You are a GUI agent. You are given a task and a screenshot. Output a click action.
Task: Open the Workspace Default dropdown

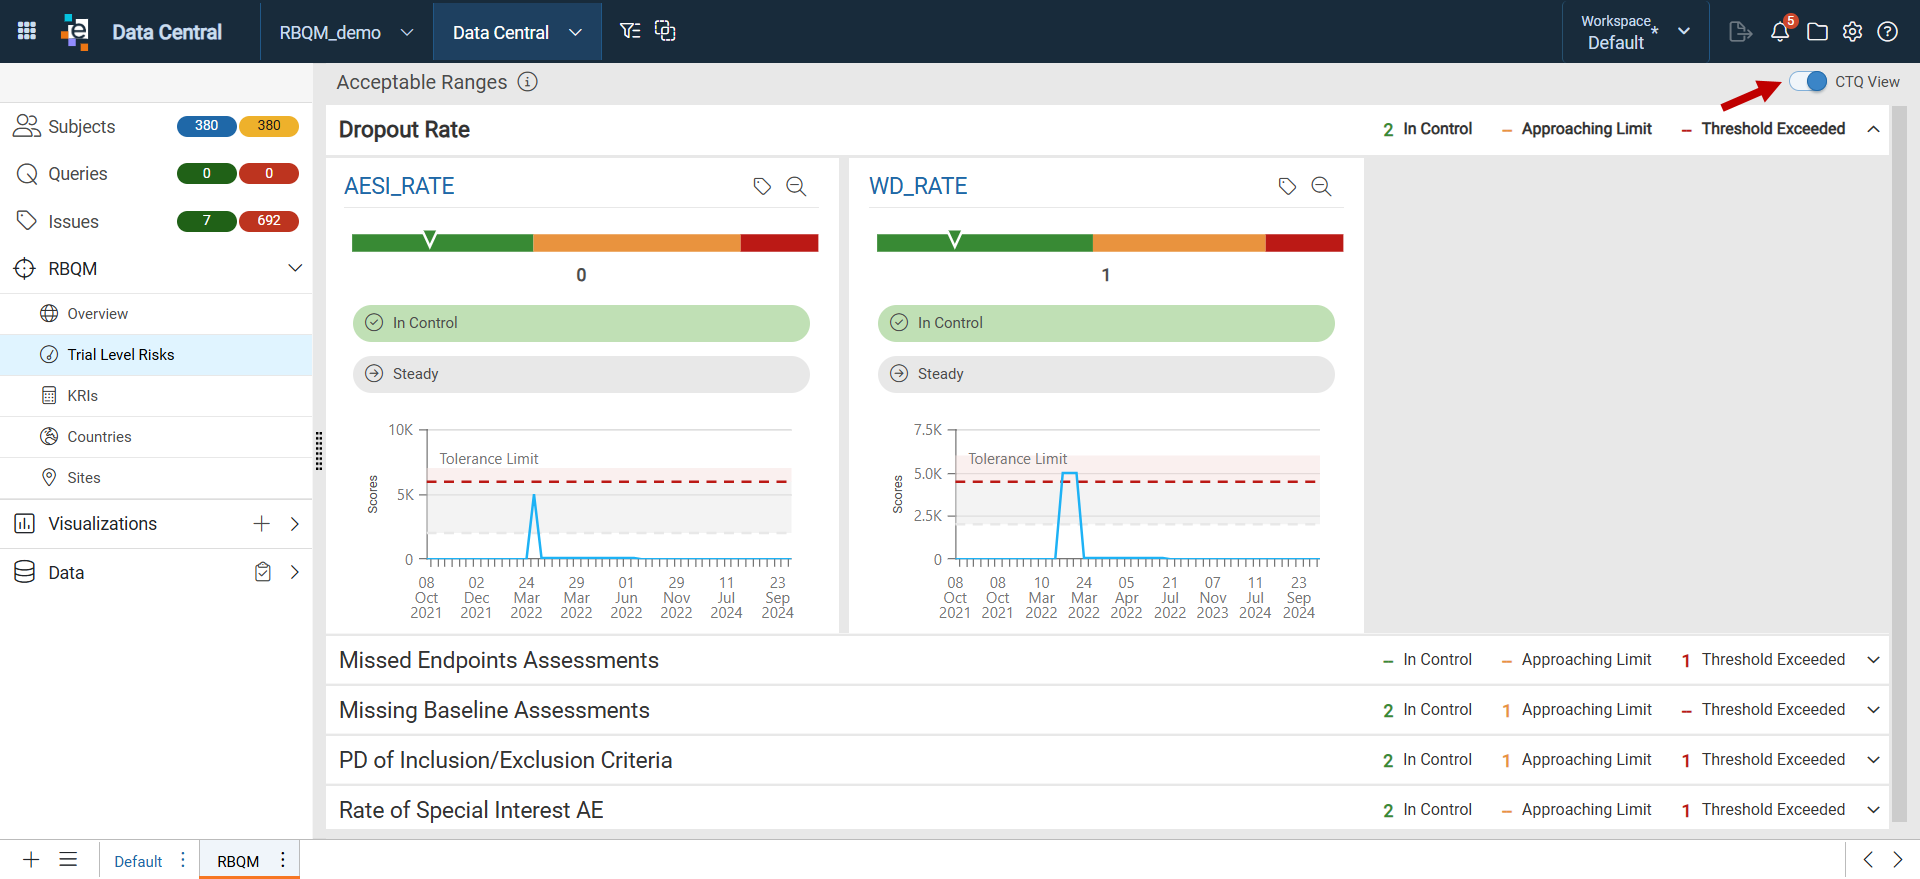coord(1636,32)
